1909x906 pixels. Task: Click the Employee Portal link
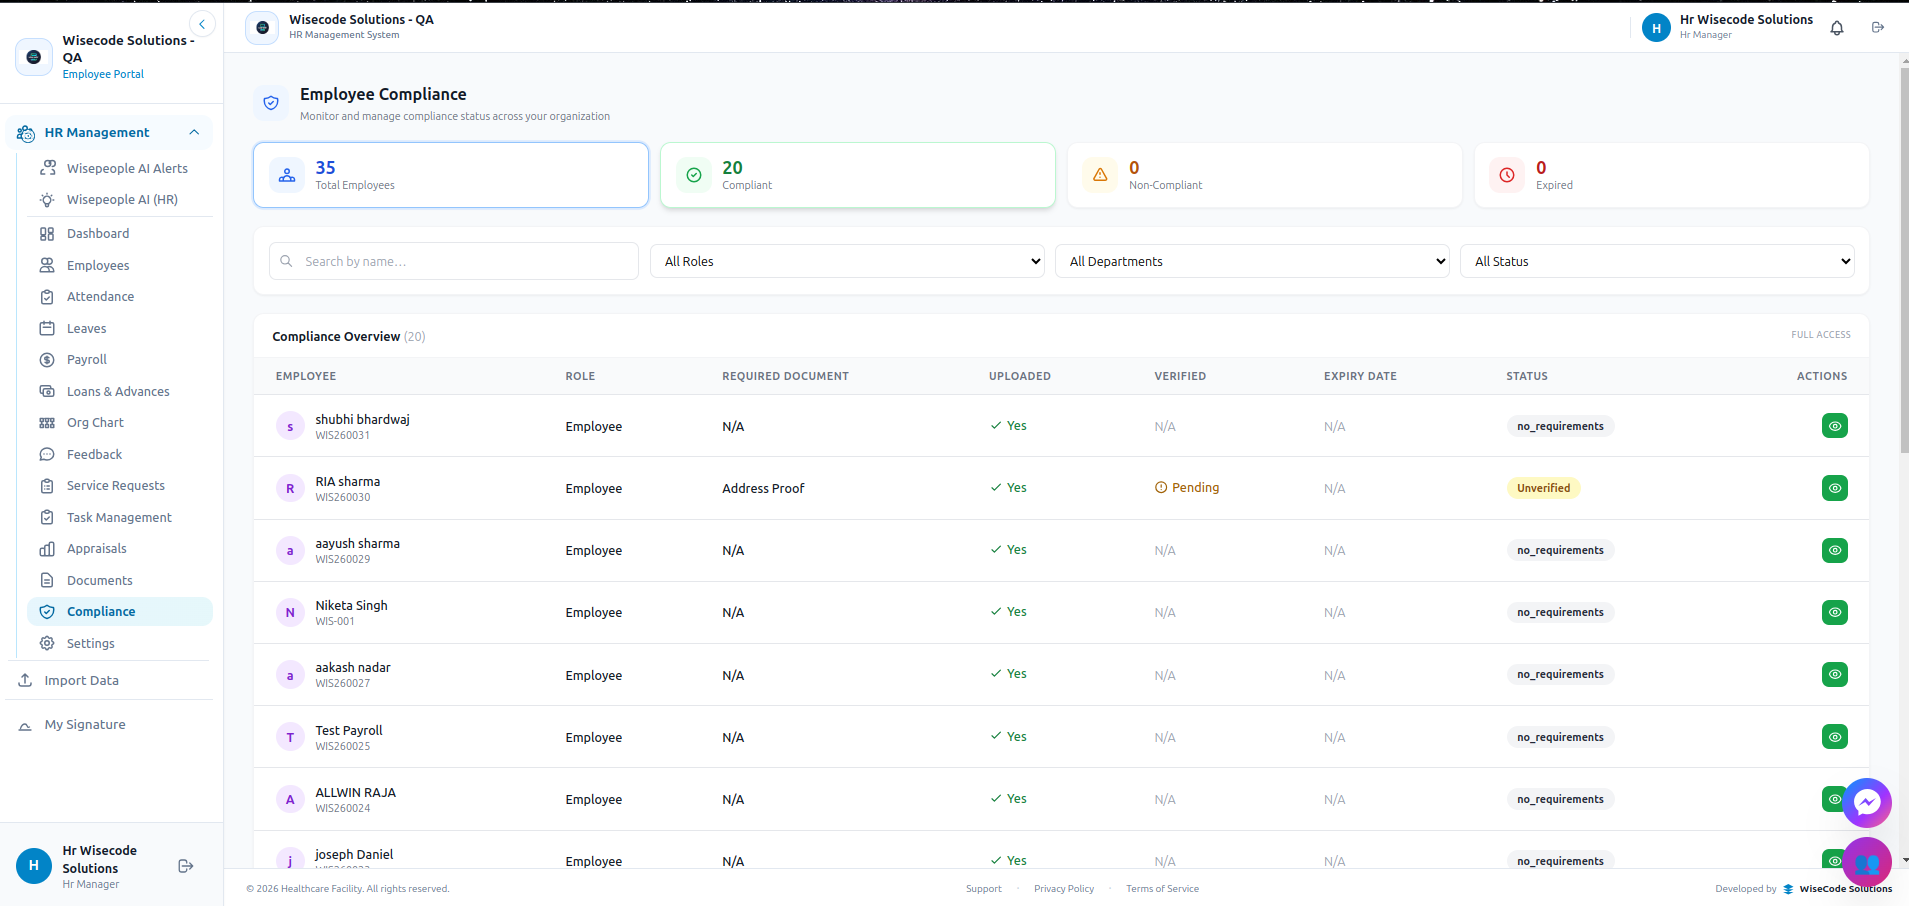coord(103,74)
